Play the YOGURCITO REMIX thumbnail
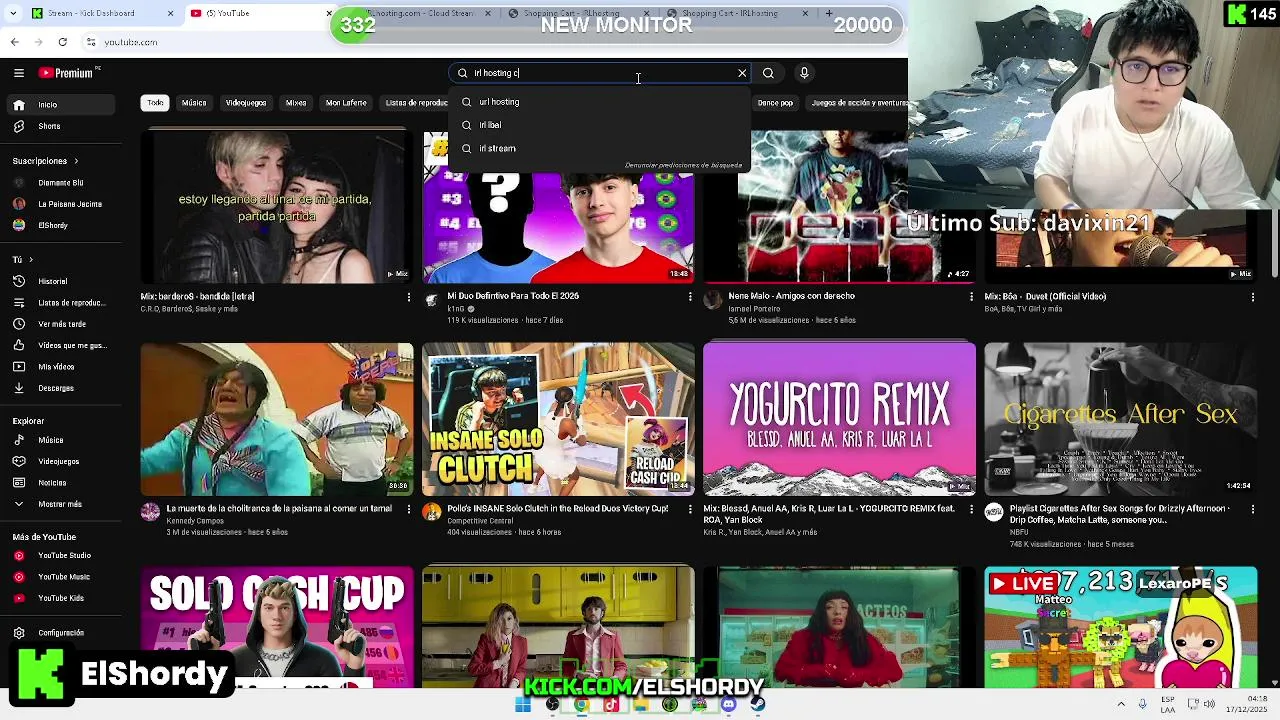Screen dimensions: 1280x720 point(839,419)
